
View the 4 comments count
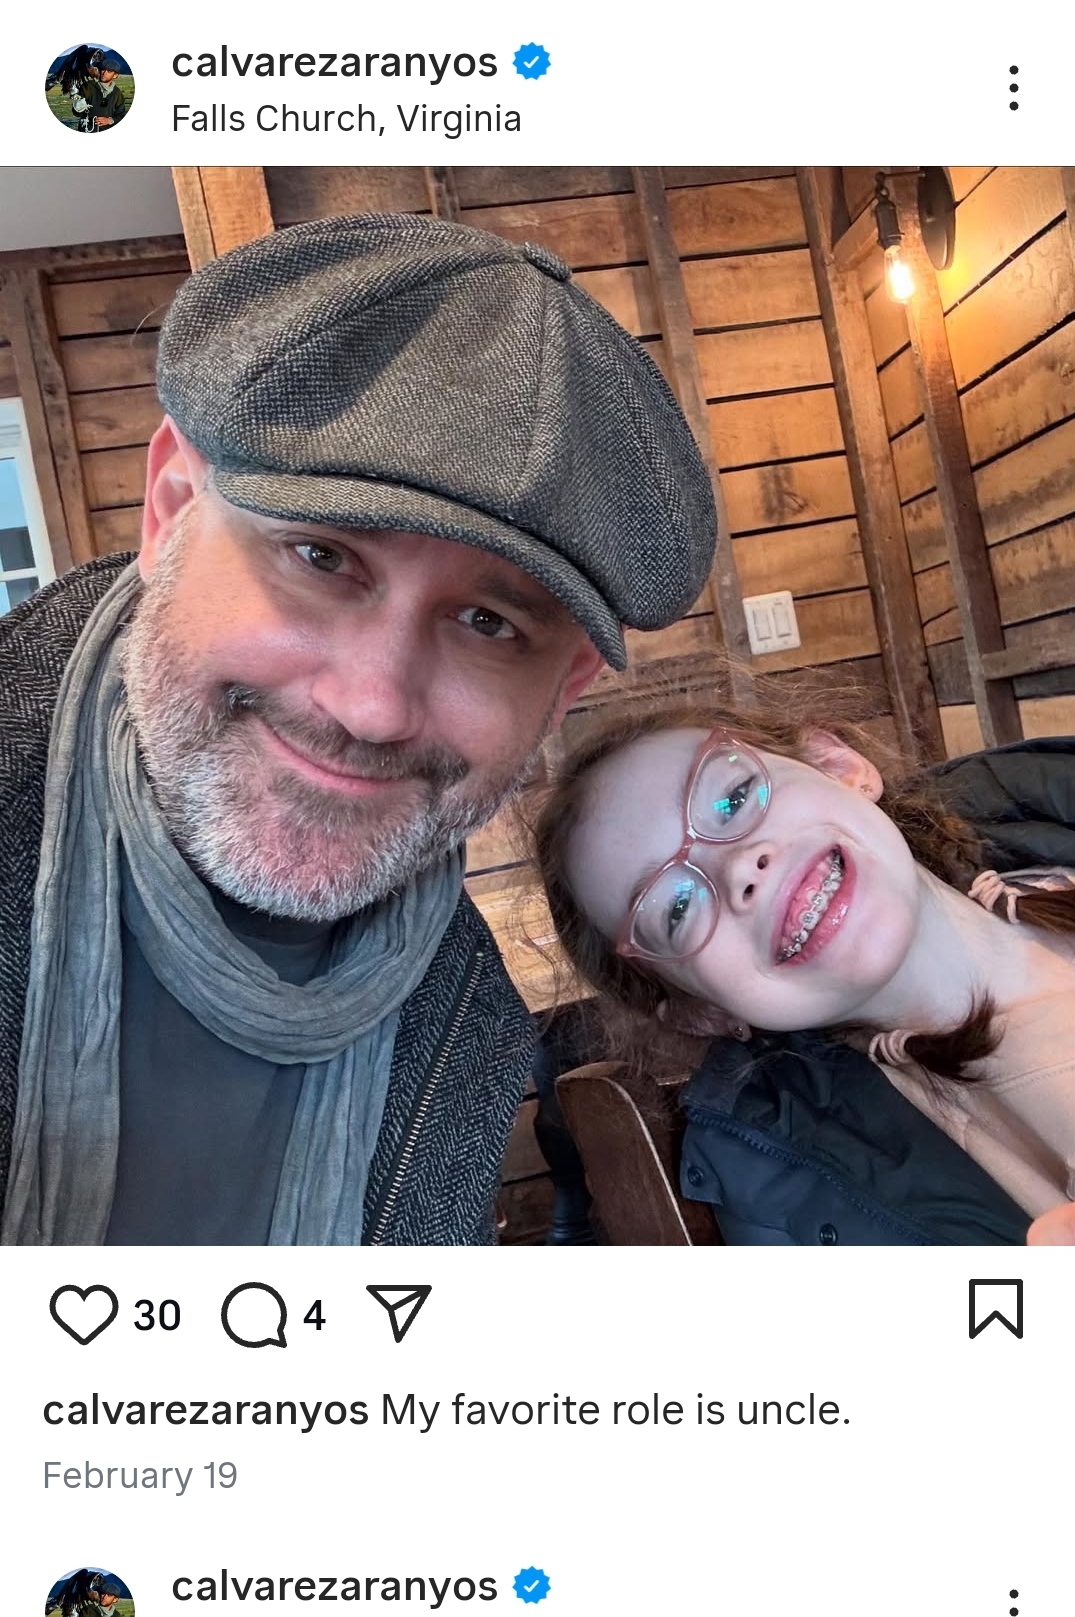(314, 1316)
